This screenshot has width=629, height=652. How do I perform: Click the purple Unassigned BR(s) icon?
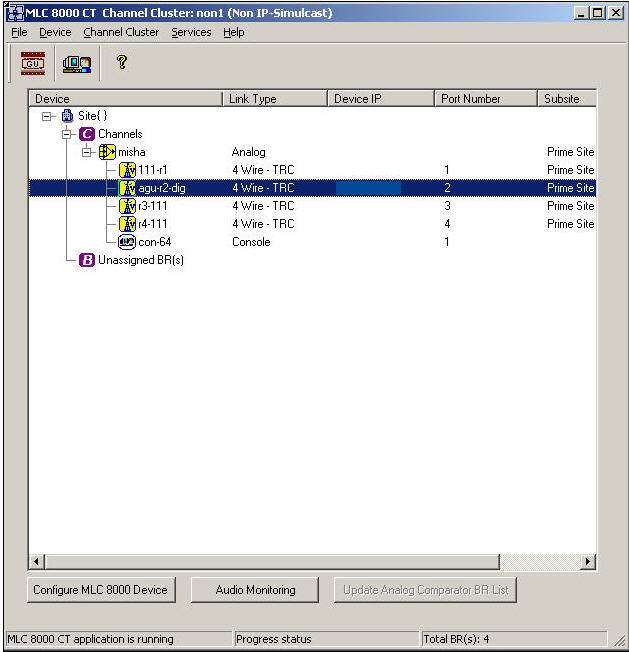coord(87,260)
